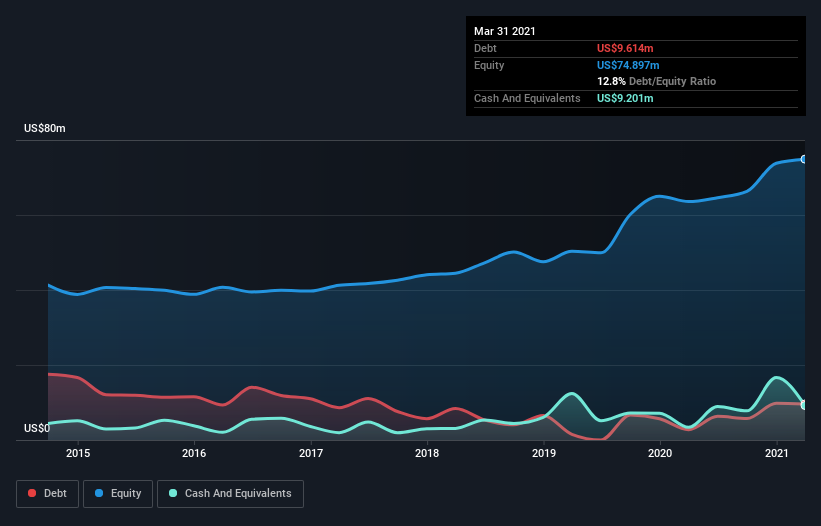Click the US$74.897m equity value
This screenshot has height=526, width=821.
pos(628,65)
